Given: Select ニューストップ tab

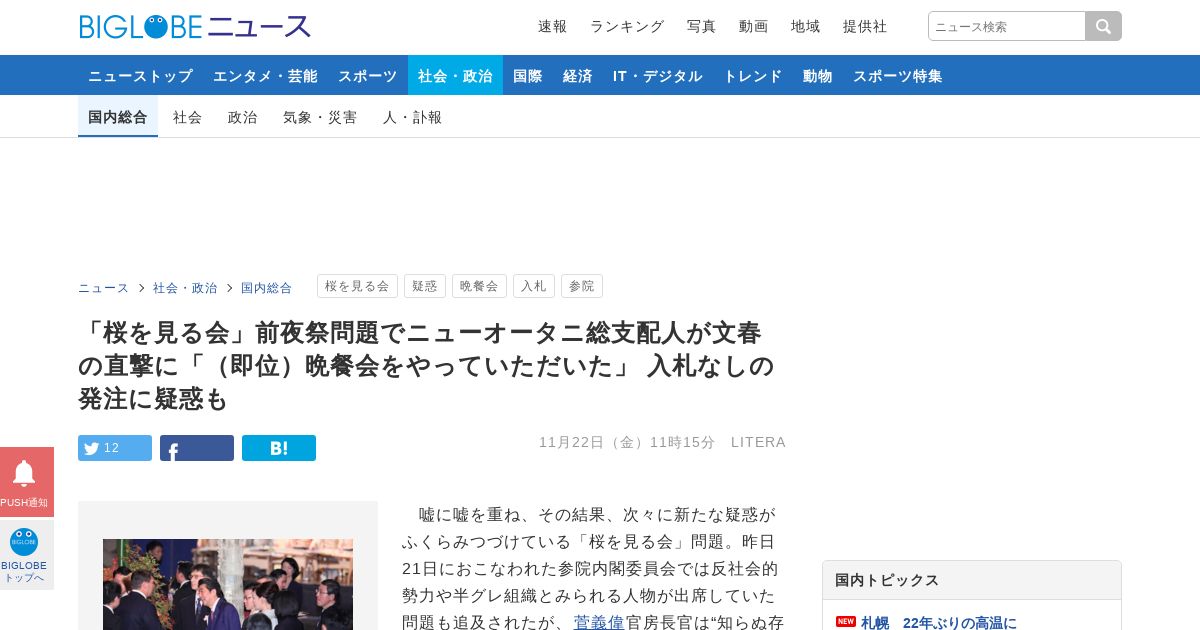Looking at the screenshot, I should [x=140, y=75].
